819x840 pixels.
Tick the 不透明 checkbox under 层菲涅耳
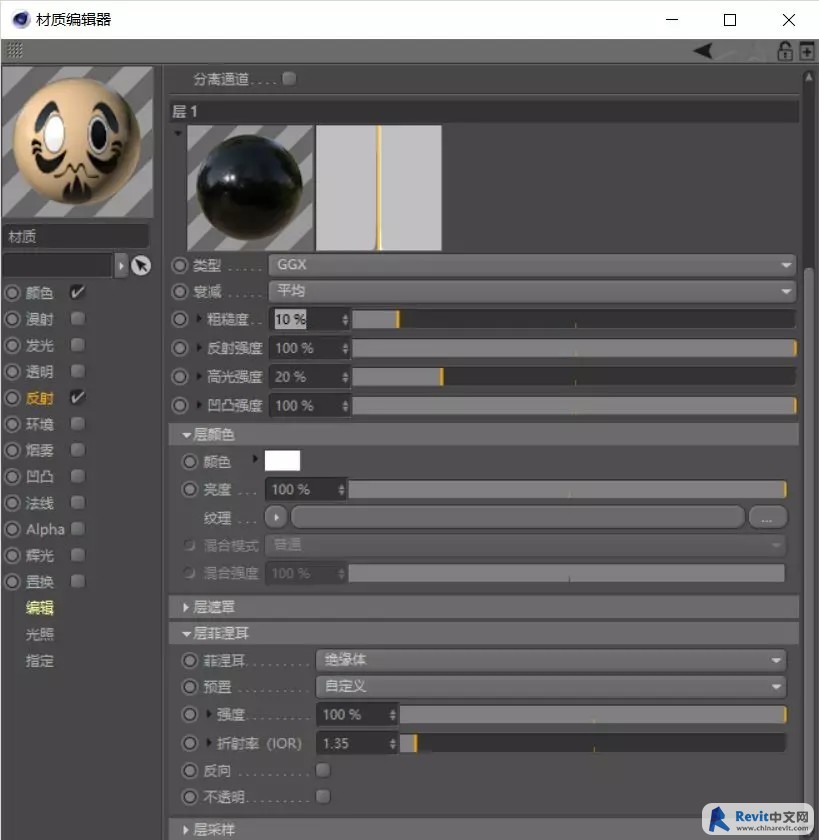[x=323, y=797]
